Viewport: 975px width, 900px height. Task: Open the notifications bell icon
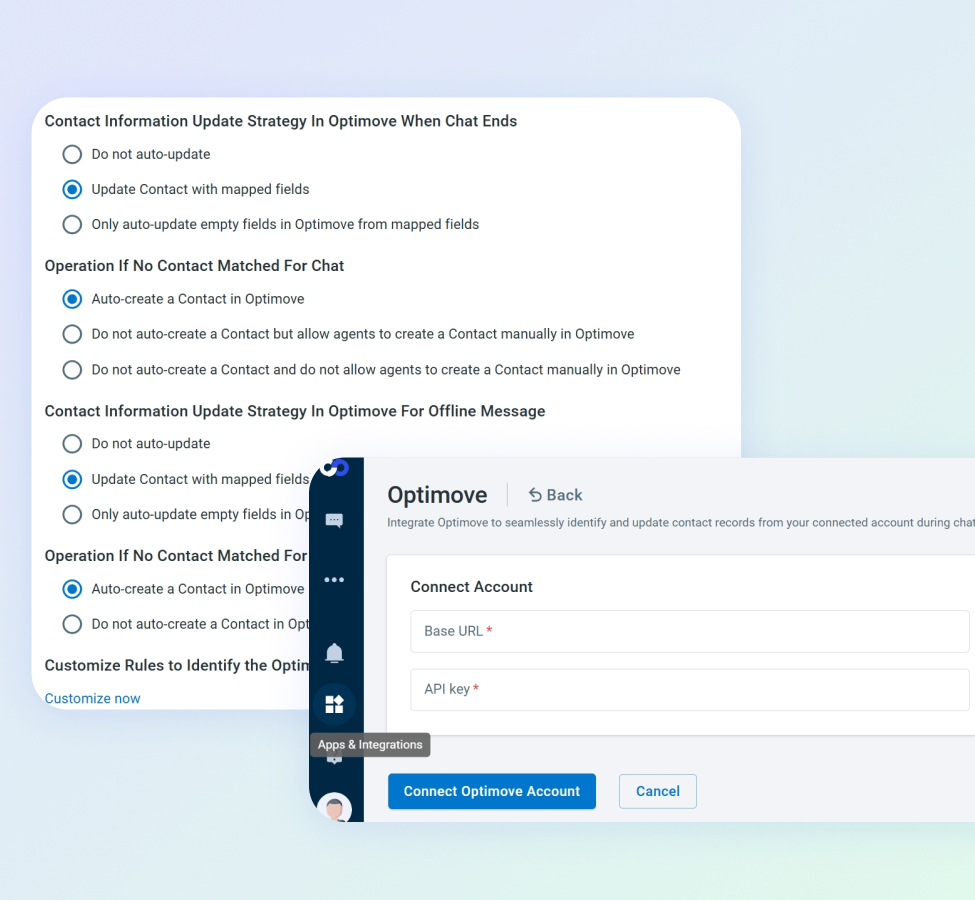(335, 653)
